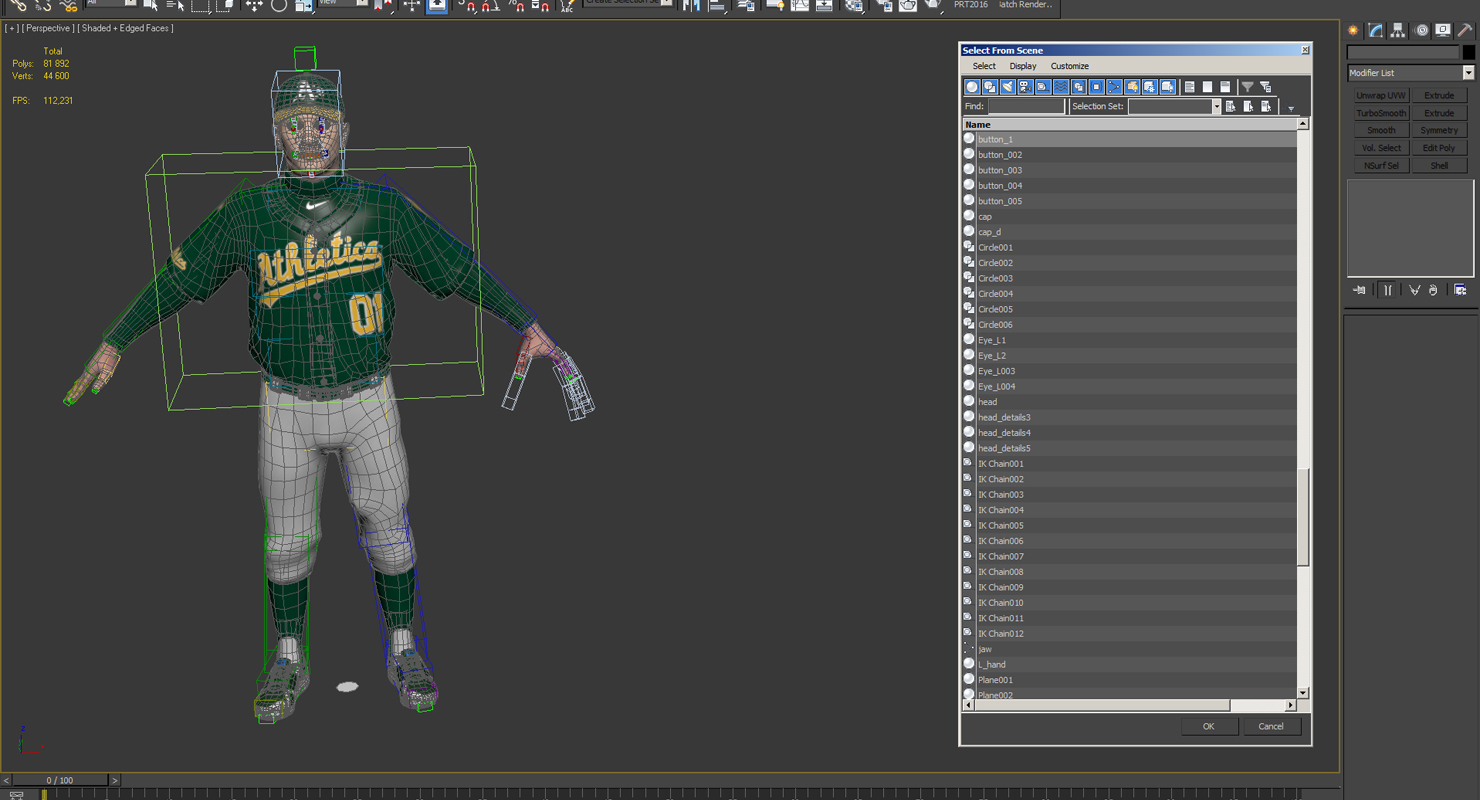Toggle Display Space Warps filter icon
This screenshot has width=1480, height=800.
point(1061,87)
